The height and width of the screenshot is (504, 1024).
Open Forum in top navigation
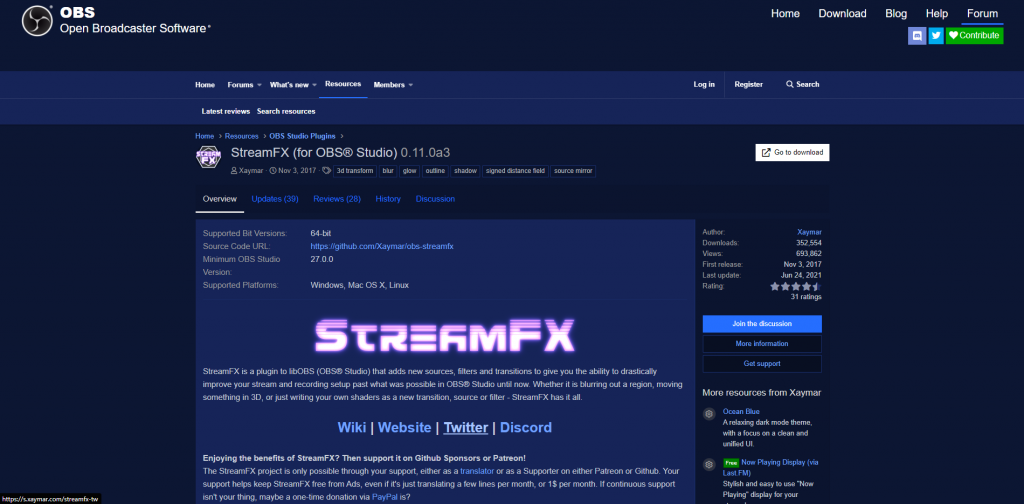click(x=982, y=14)
